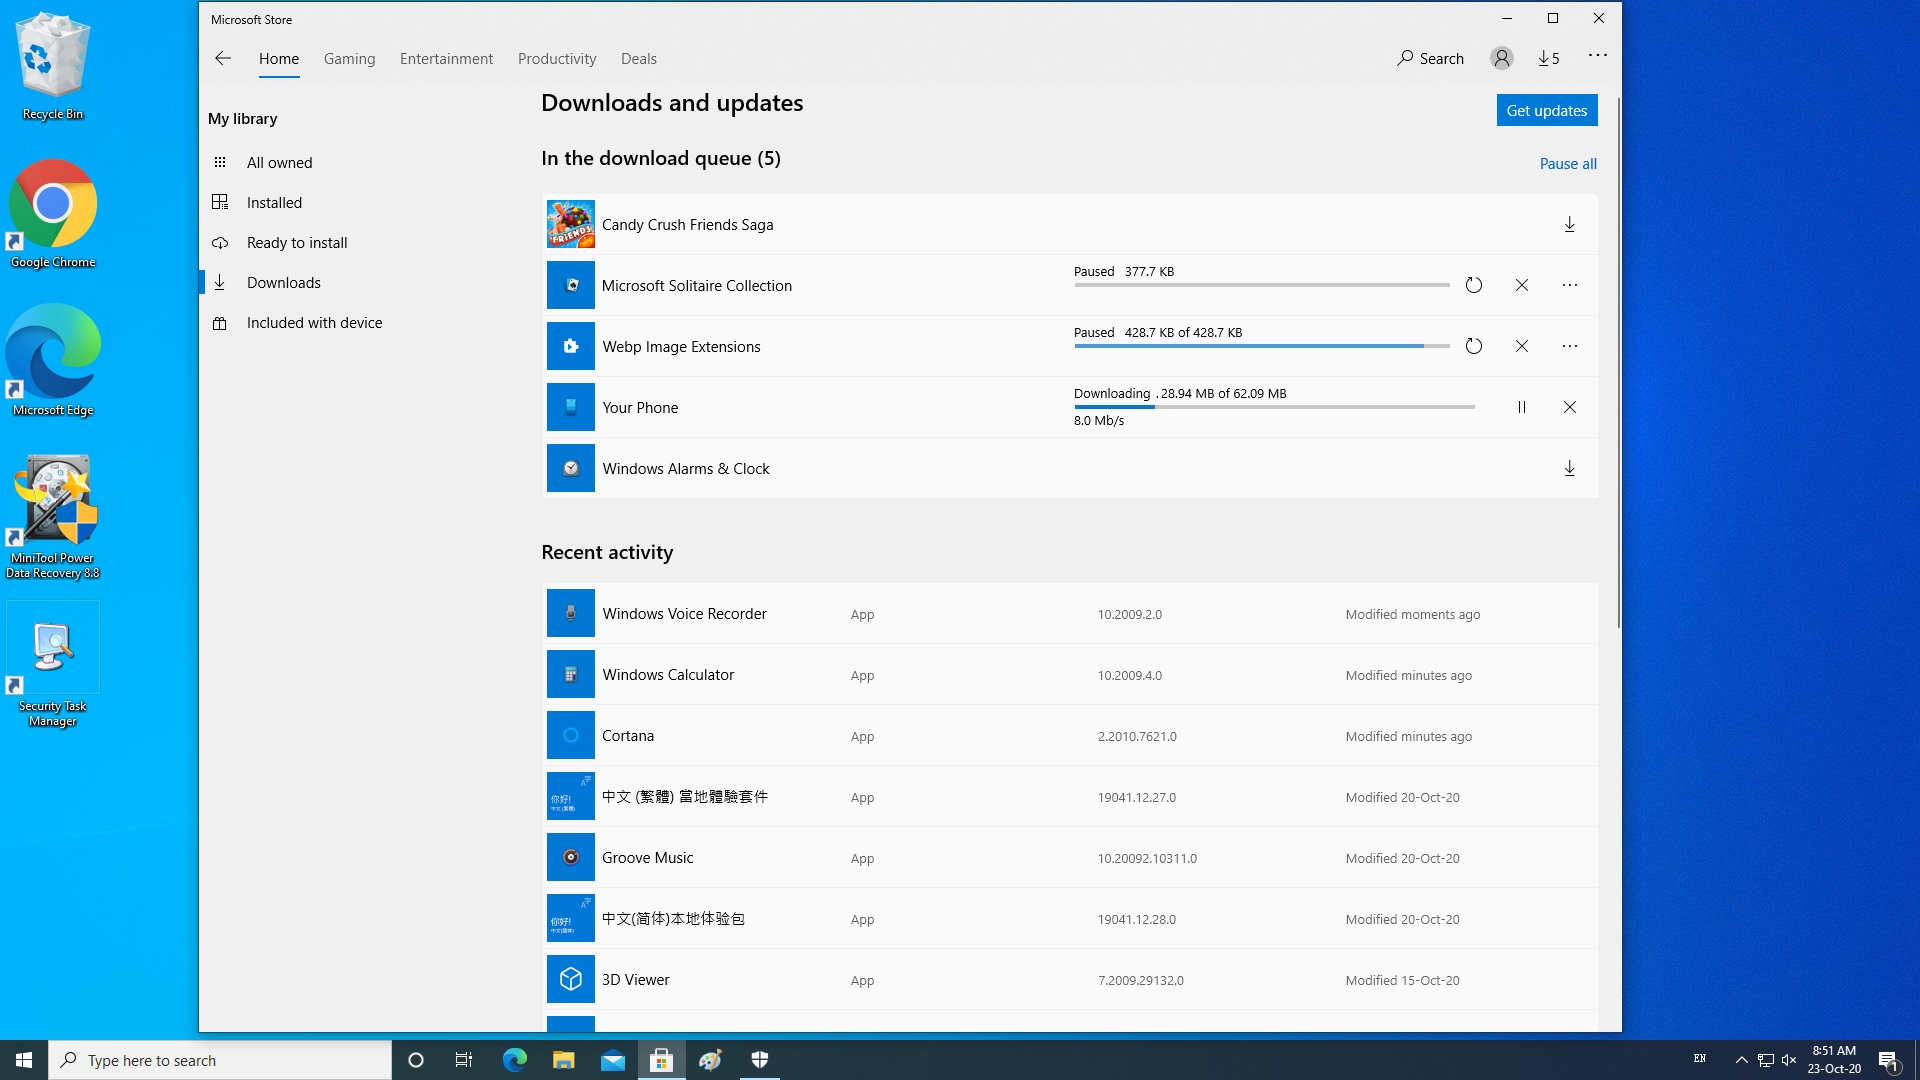Cancel the Your Phone download
Image resolution: width=1920 pixels, height=1080 pixels.
click(x=1569, y=408)
